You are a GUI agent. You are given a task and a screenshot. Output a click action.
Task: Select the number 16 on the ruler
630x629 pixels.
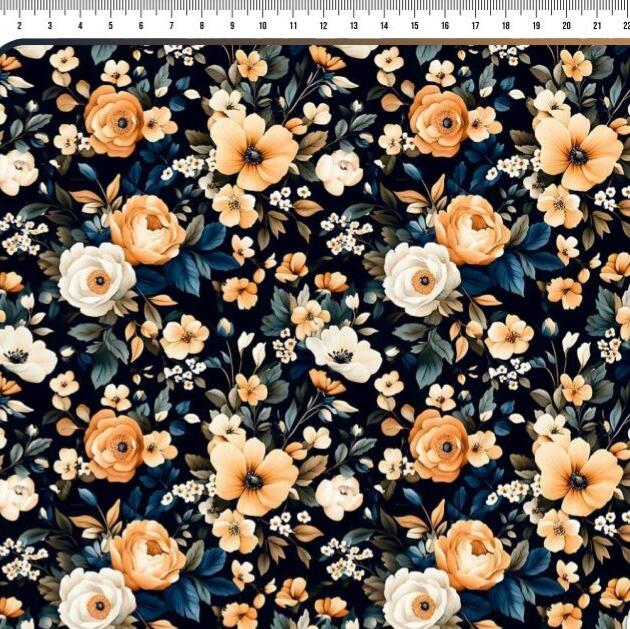point(445,26)
